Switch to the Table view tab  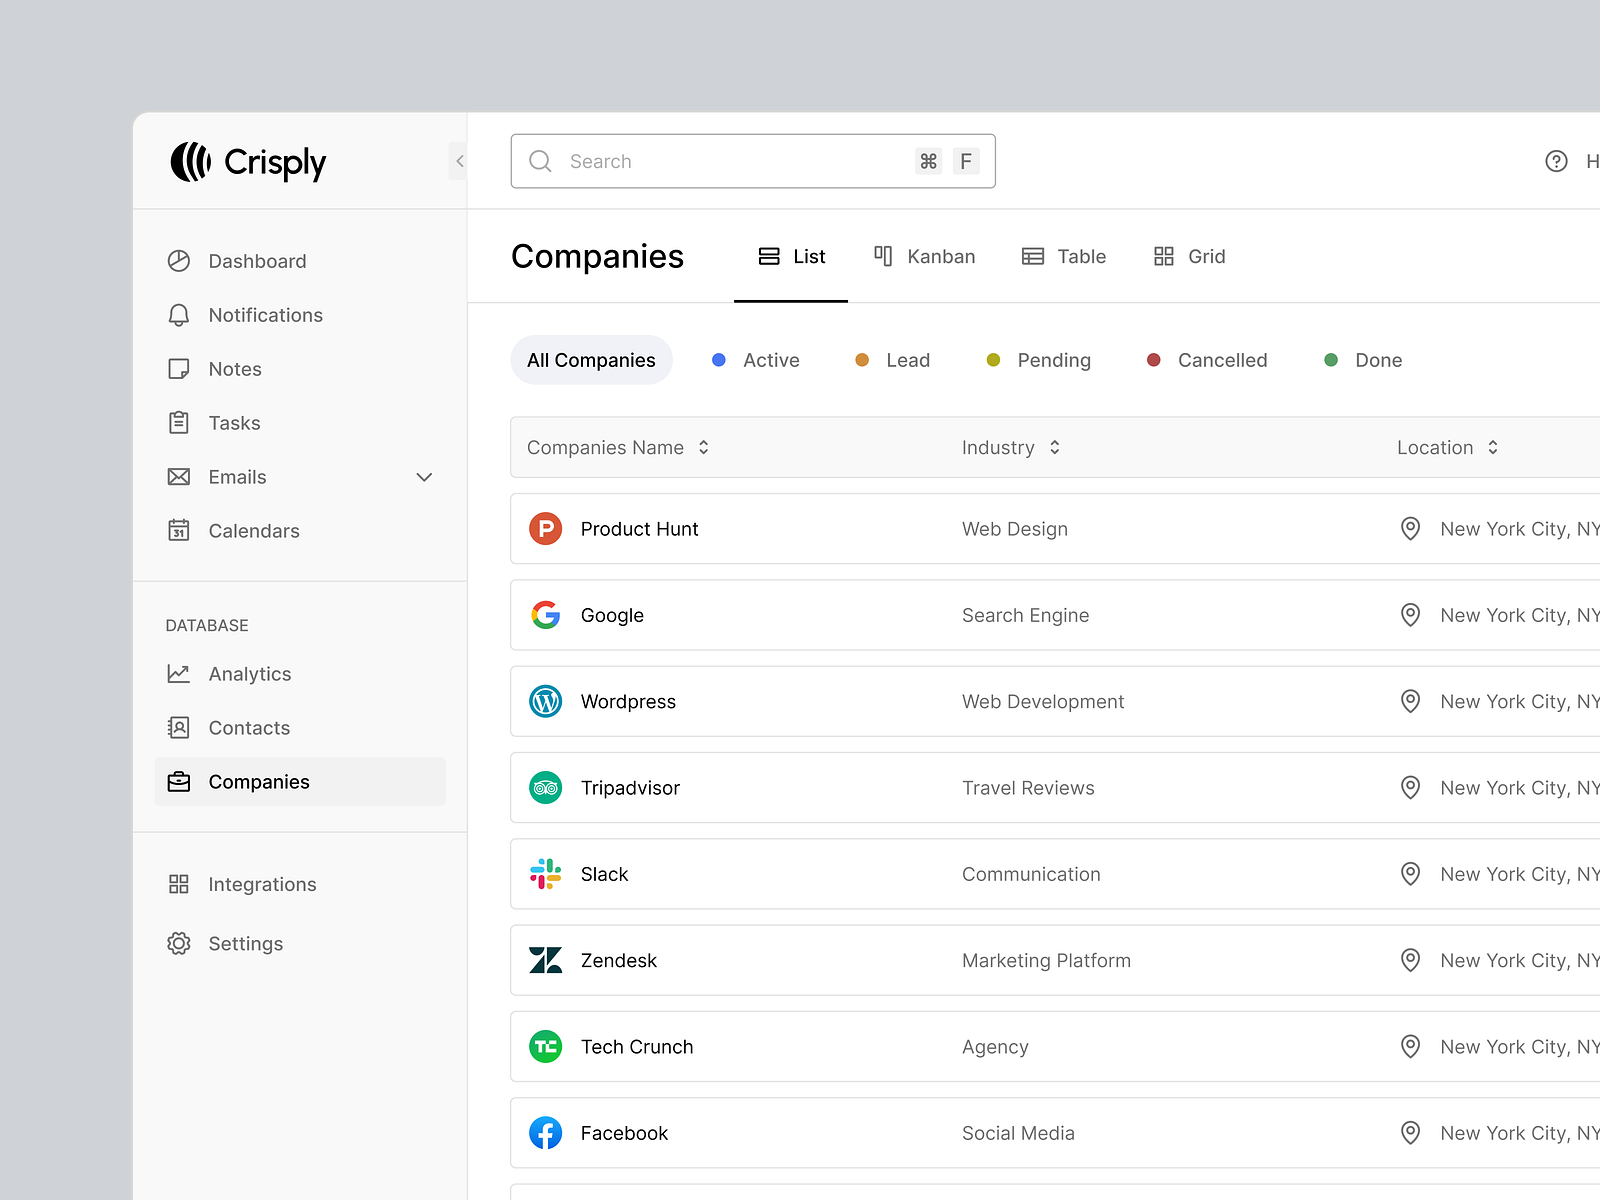[x=1064, y=256]
